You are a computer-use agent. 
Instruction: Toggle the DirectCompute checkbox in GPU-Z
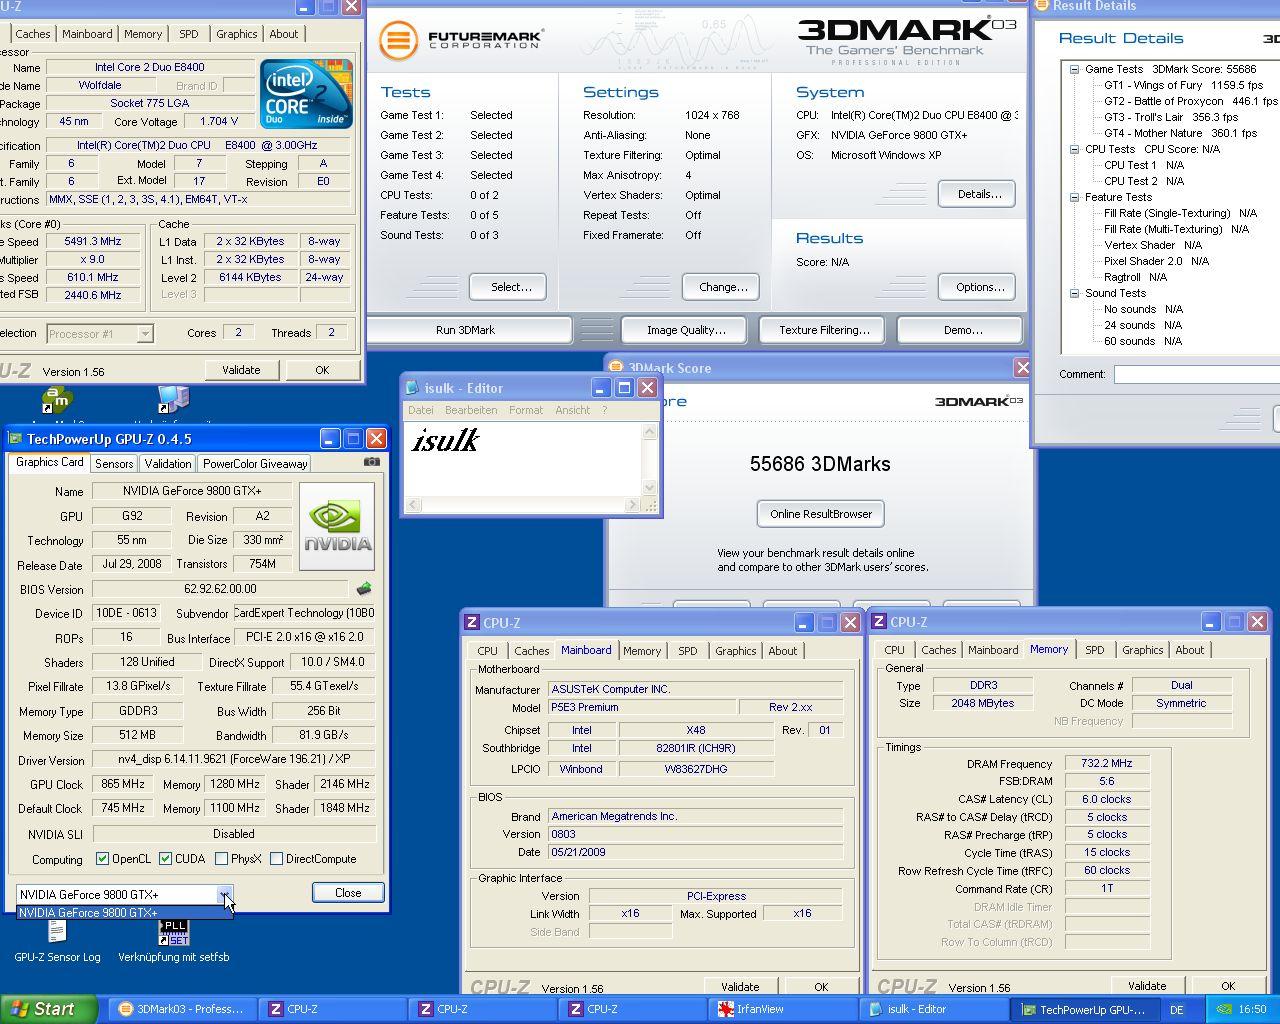276,859
